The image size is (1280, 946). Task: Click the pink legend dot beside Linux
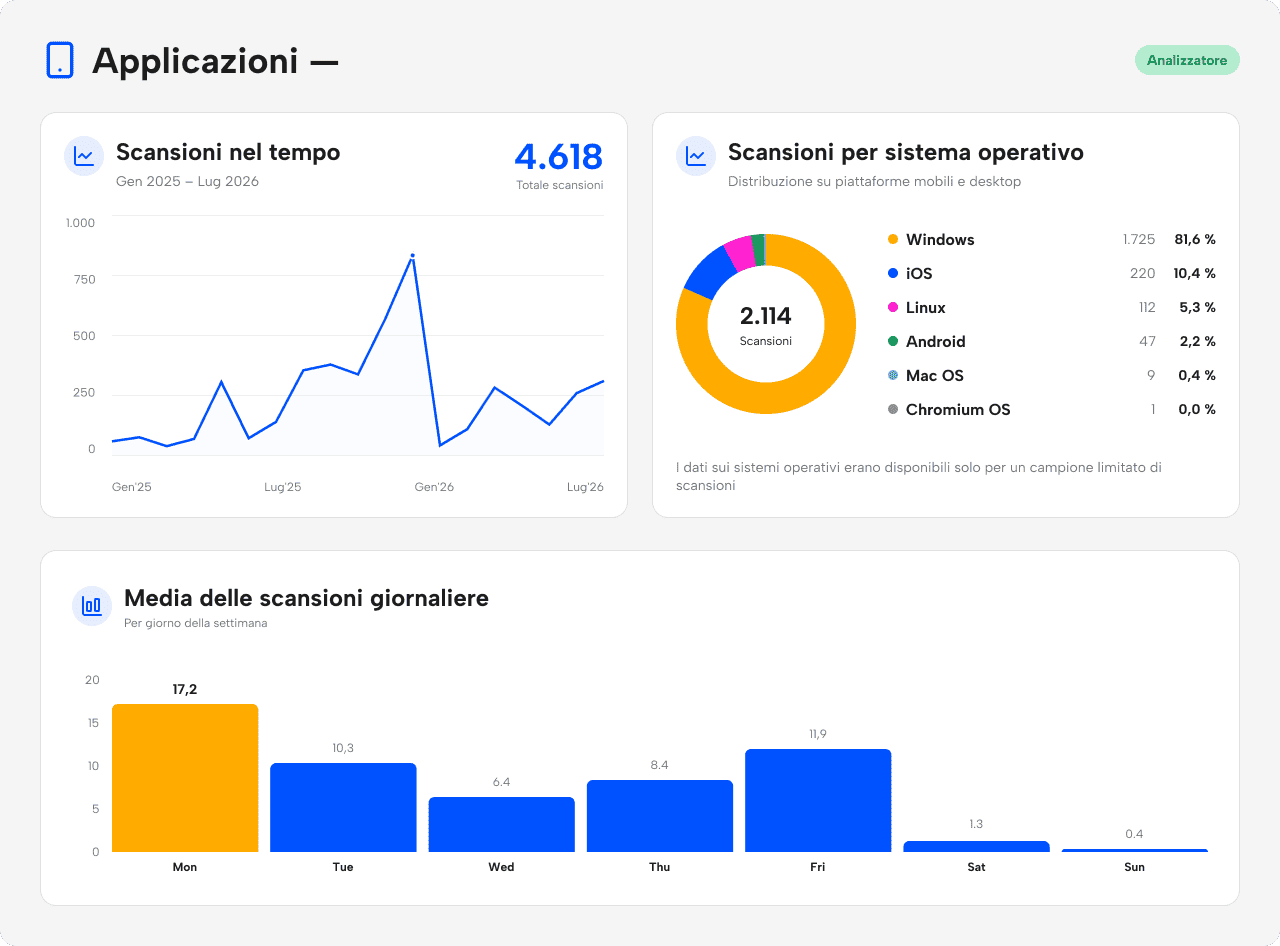point(893,307)
